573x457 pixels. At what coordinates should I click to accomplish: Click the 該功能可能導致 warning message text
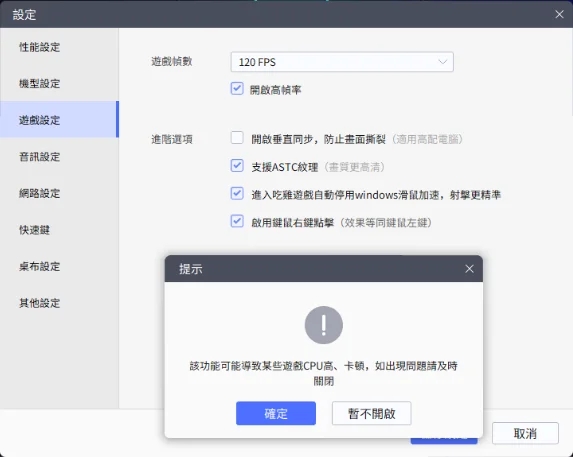point(323,373)
